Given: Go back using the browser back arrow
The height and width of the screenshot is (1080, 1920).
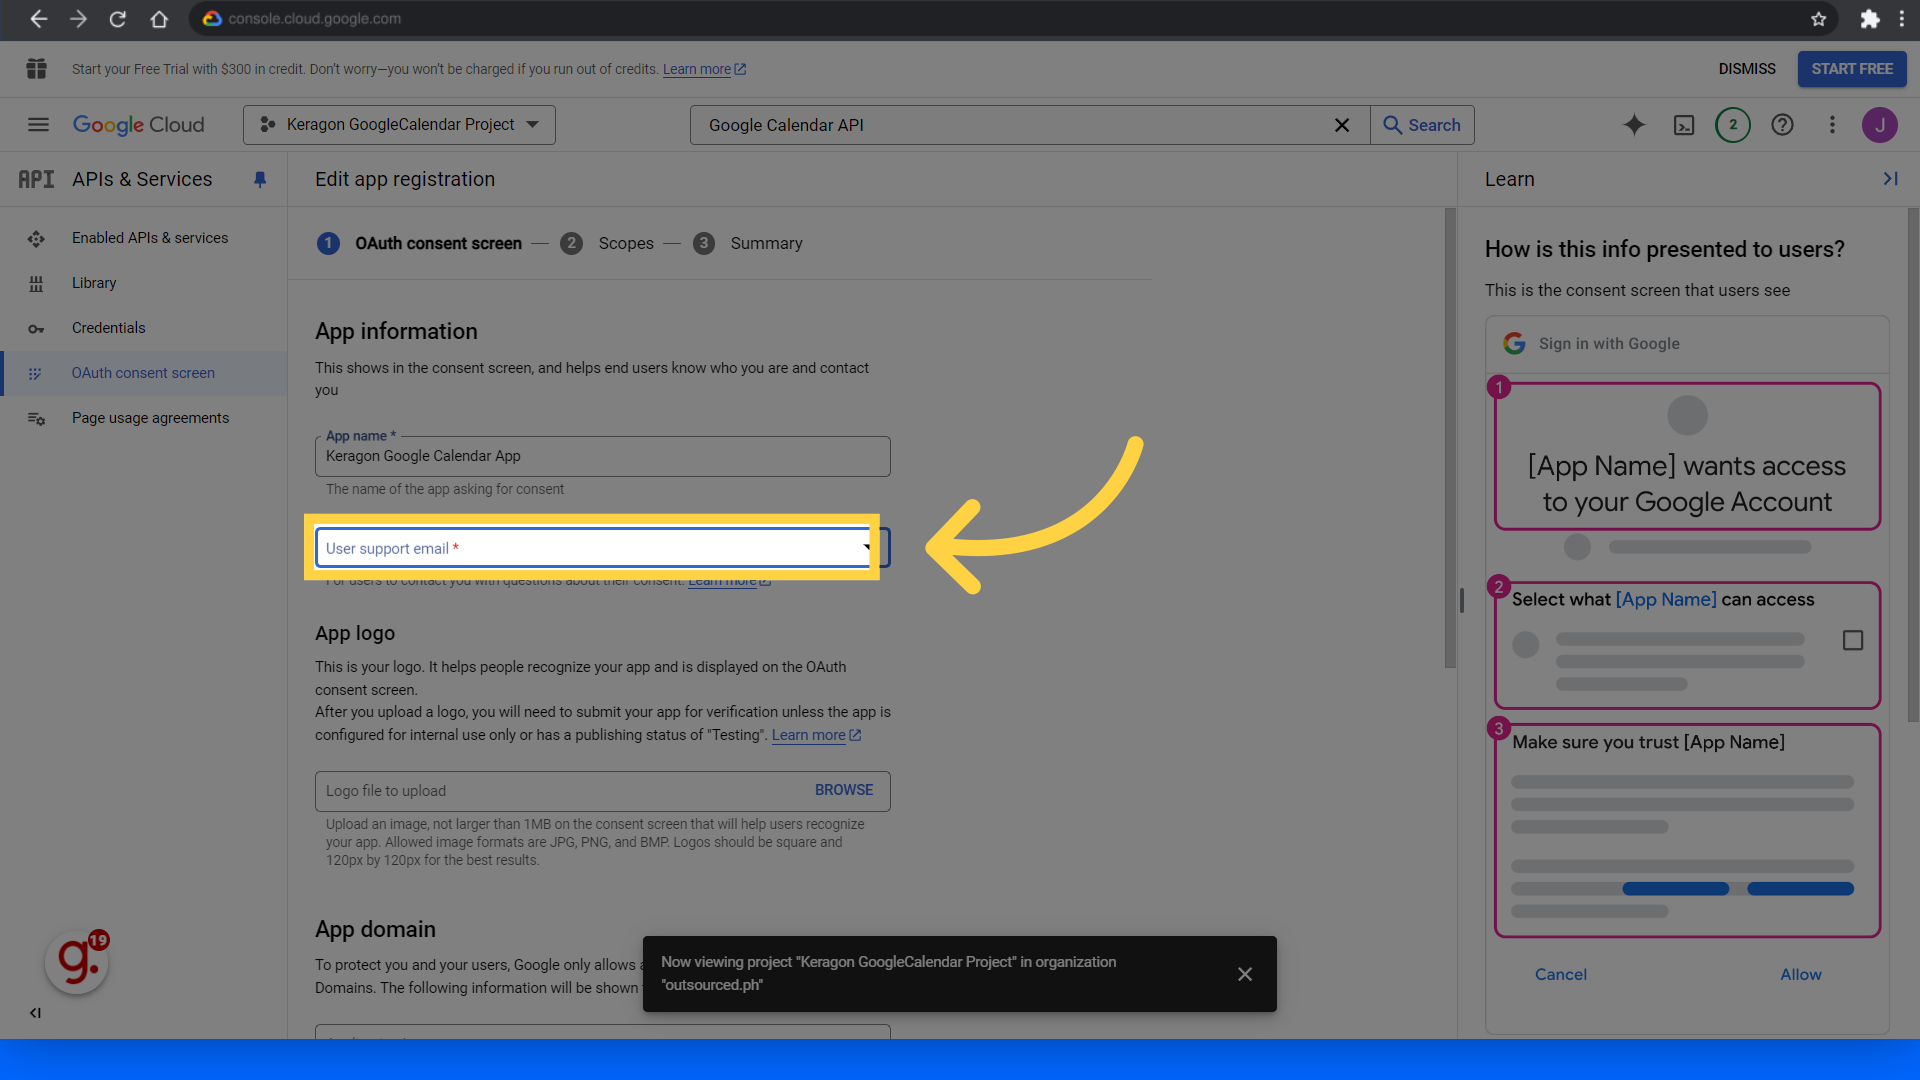Looking at the screenshot, I should (38, 19).
